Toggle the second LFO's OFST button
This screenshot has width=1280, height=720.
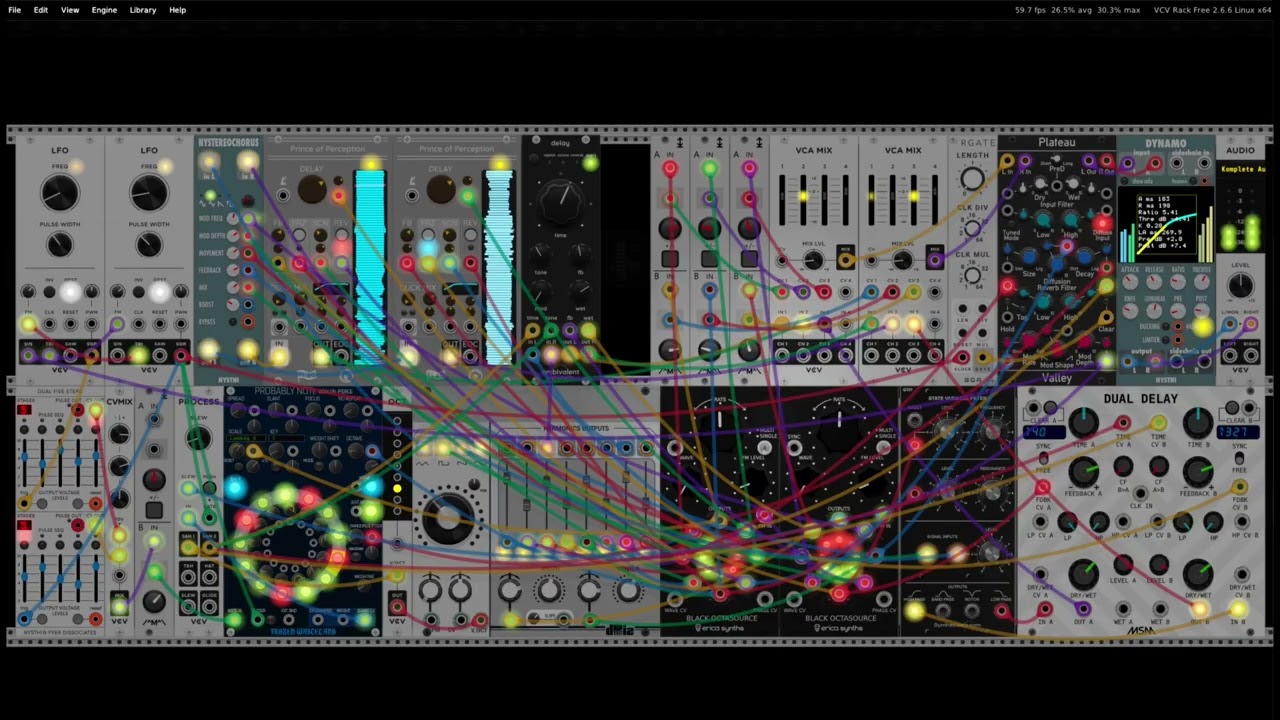coord(160,292)
